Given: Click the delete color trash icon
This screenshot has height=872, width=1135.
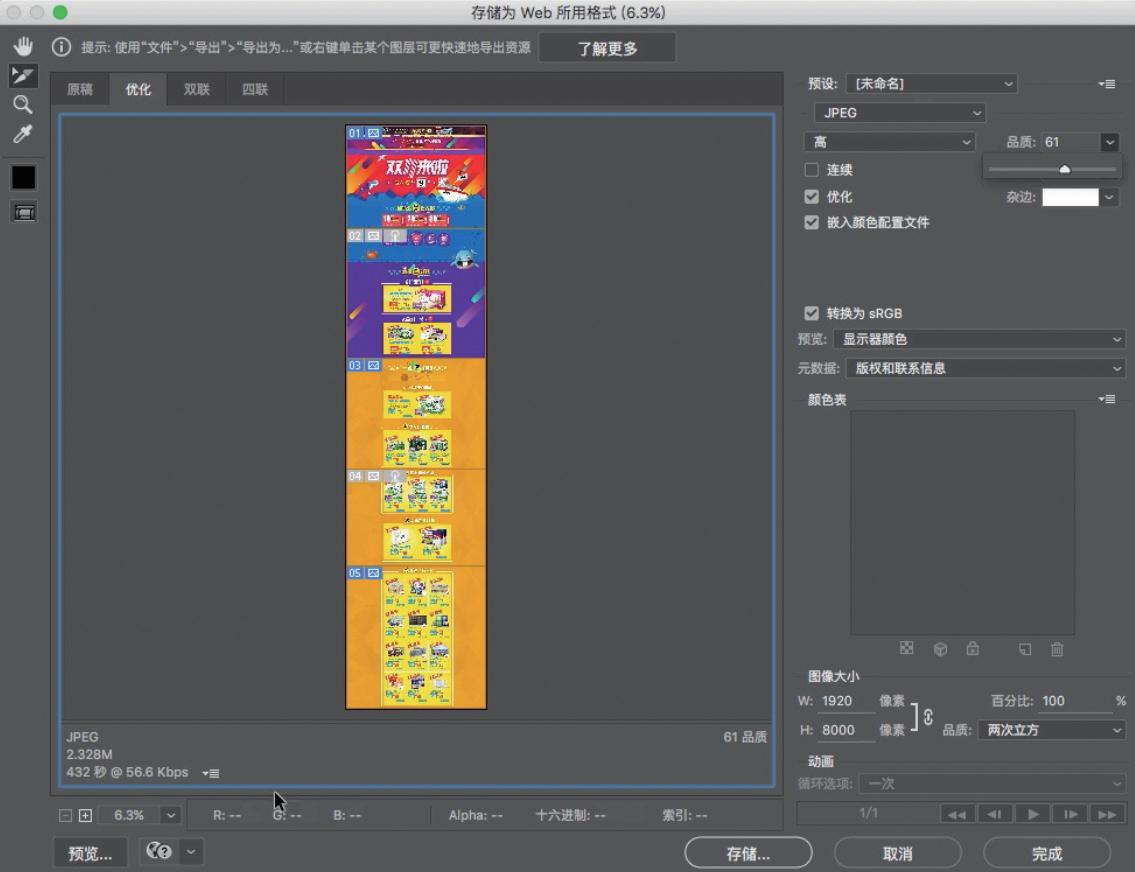Looking at the screenshot, I should coord(1057,649).
